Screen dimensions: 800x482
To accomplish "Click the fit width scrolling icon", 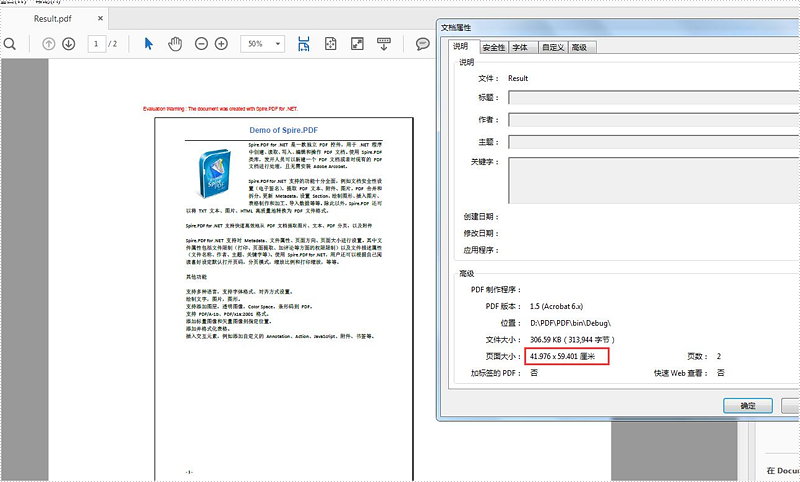I will coord(304,44).
